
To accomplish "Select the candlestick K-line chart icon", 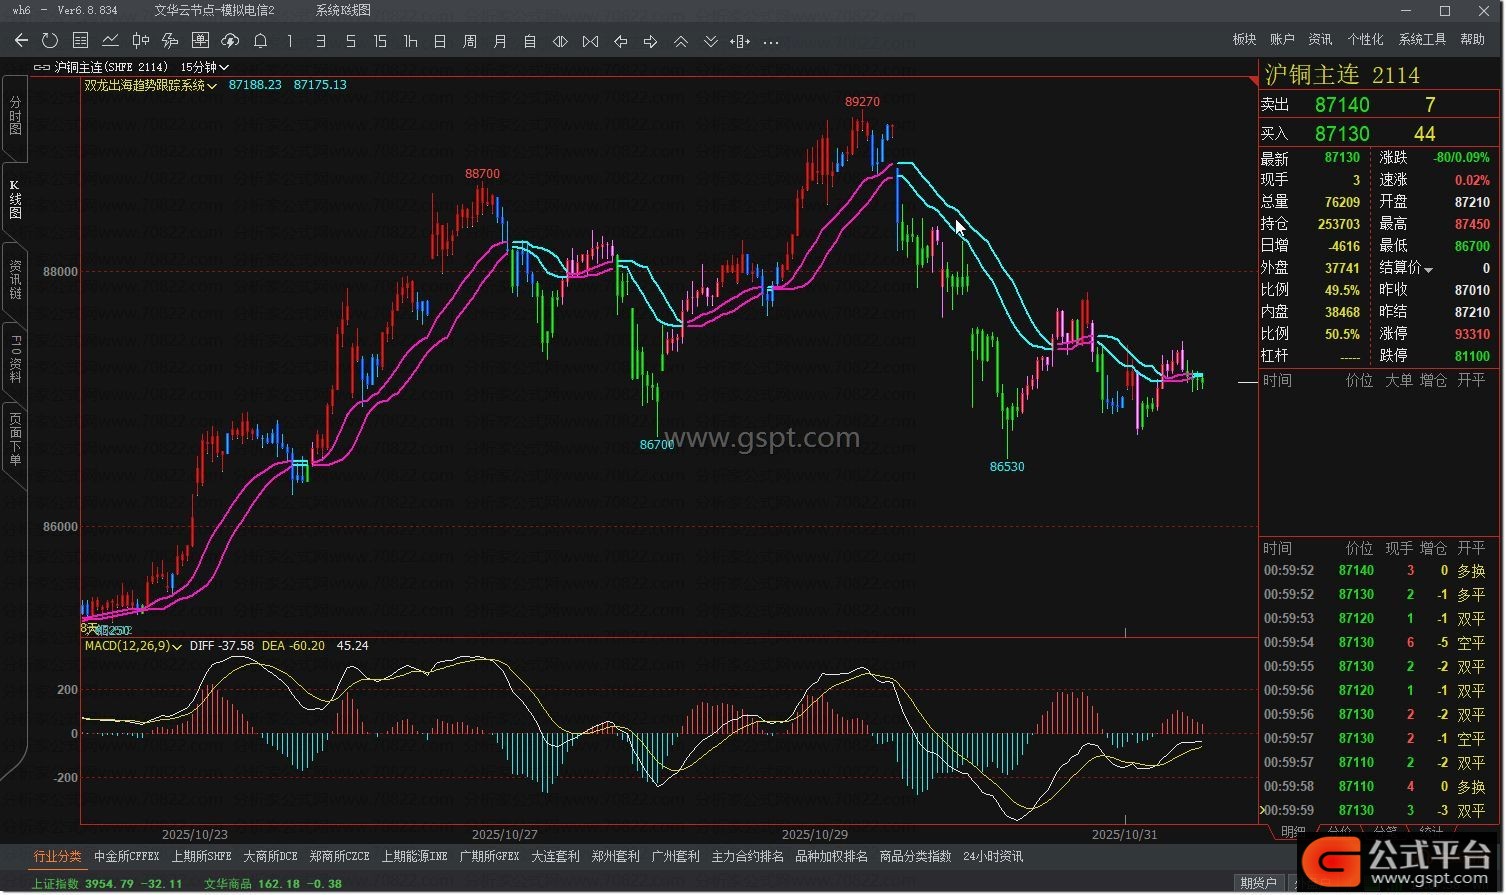I will pyautogui.click(x=141, y=41).
